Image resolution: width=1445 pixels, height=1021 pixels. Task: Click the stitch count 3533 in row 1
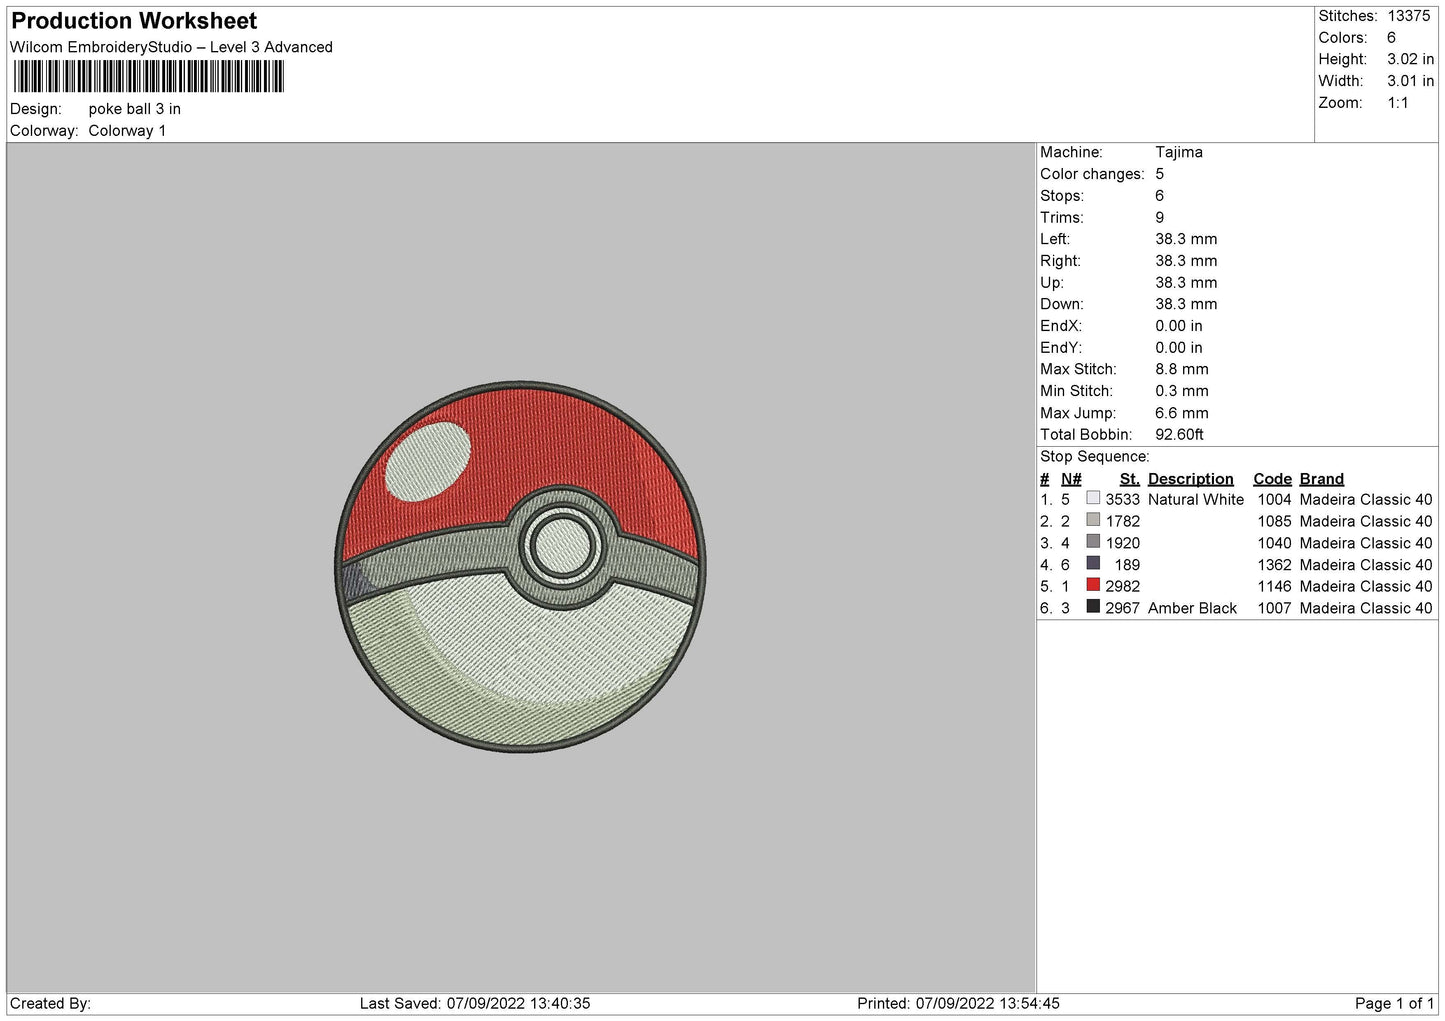point(1122,499)
